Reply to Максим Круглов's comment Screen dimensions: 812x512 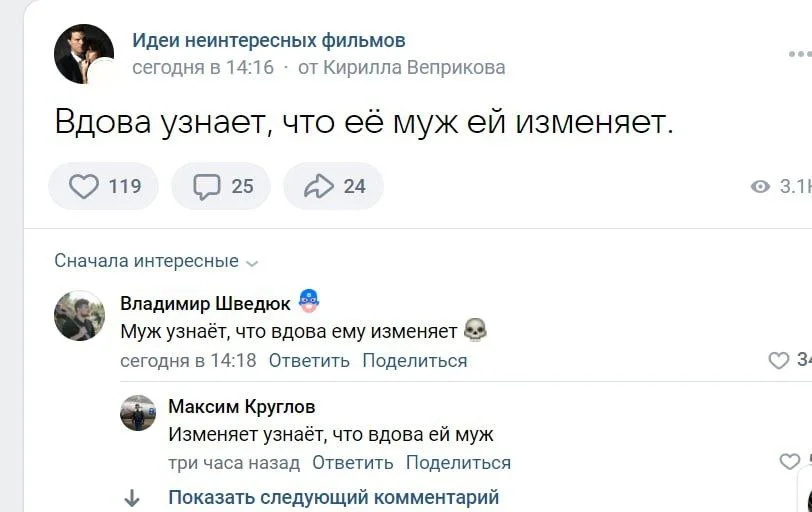coord(352,462)
